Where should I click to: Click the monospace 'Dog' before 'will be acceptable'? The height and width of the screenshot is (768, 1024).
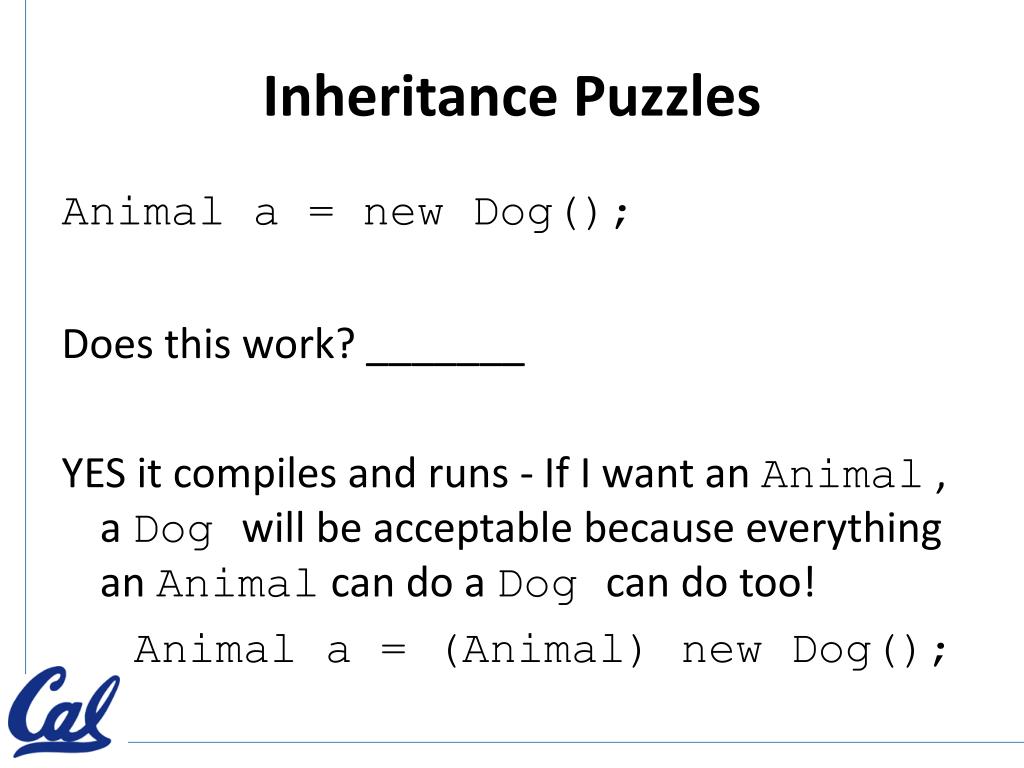[x=174, y=530]
